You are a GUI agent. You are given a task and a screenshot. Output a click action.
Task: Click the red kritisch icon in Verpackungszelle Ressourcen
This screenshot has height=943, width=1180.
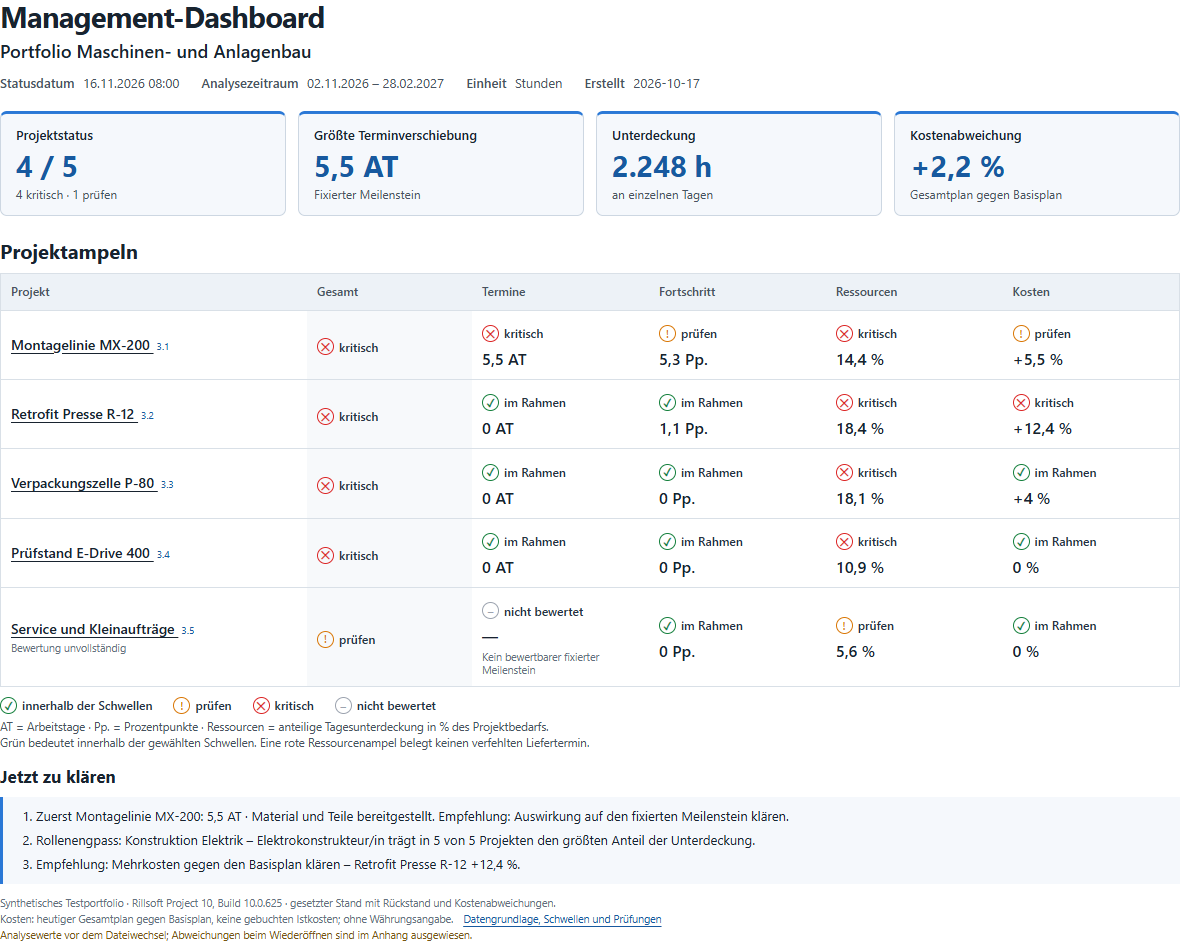point(844,472)
